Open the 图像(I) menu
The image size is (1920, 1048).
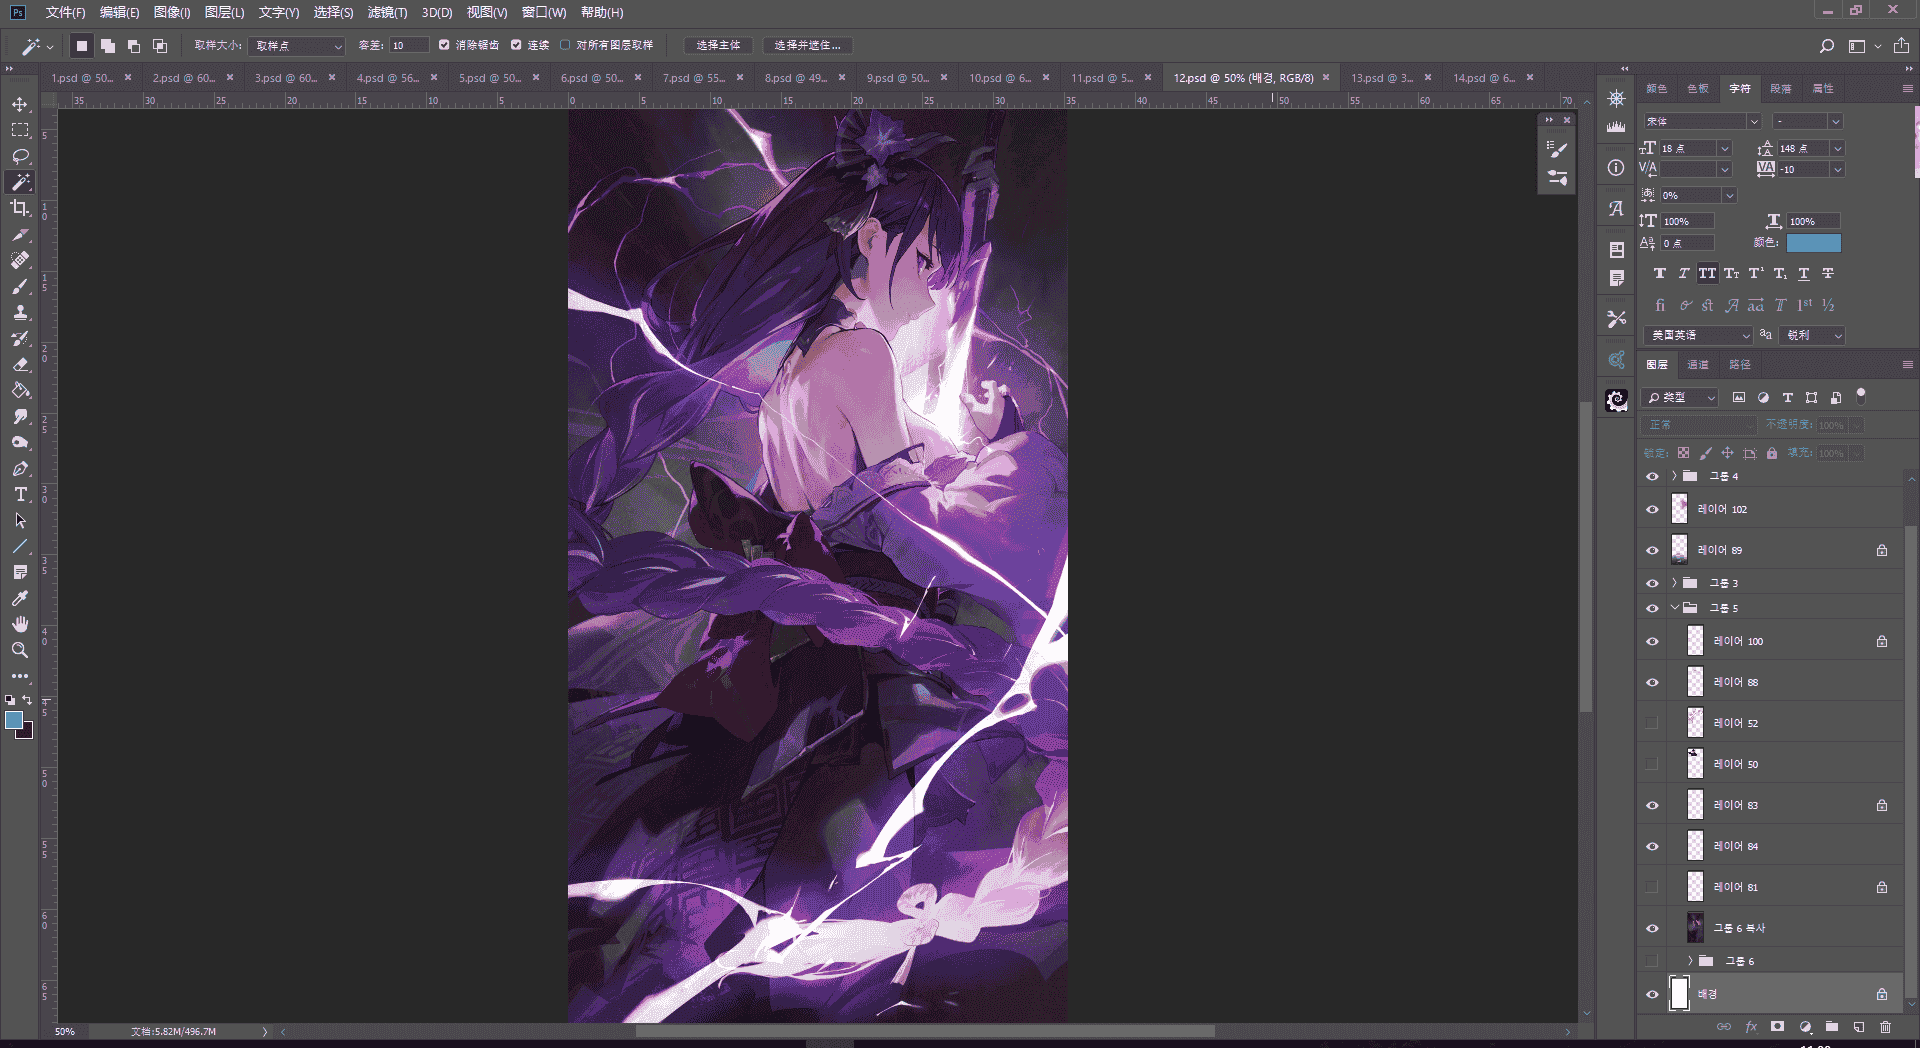[x=172, y=12]
